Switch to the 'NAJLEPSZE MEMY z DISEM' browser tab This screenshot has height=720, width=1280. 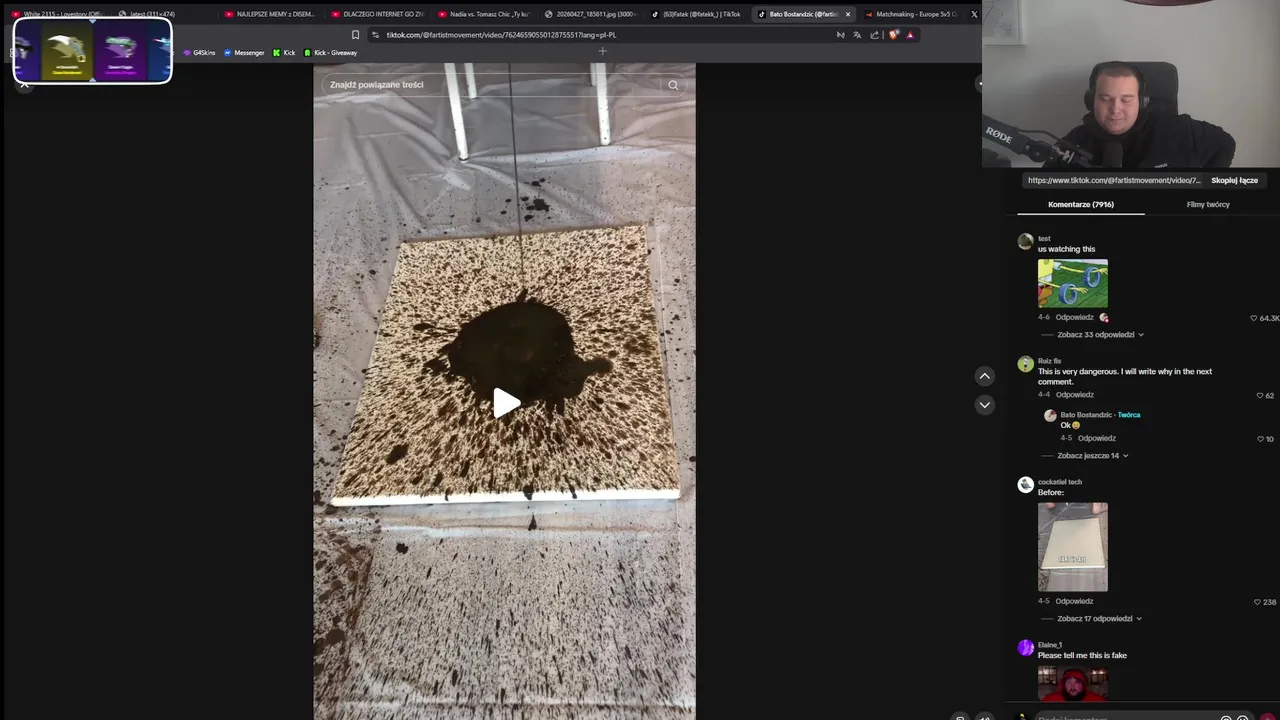(270, 14)
